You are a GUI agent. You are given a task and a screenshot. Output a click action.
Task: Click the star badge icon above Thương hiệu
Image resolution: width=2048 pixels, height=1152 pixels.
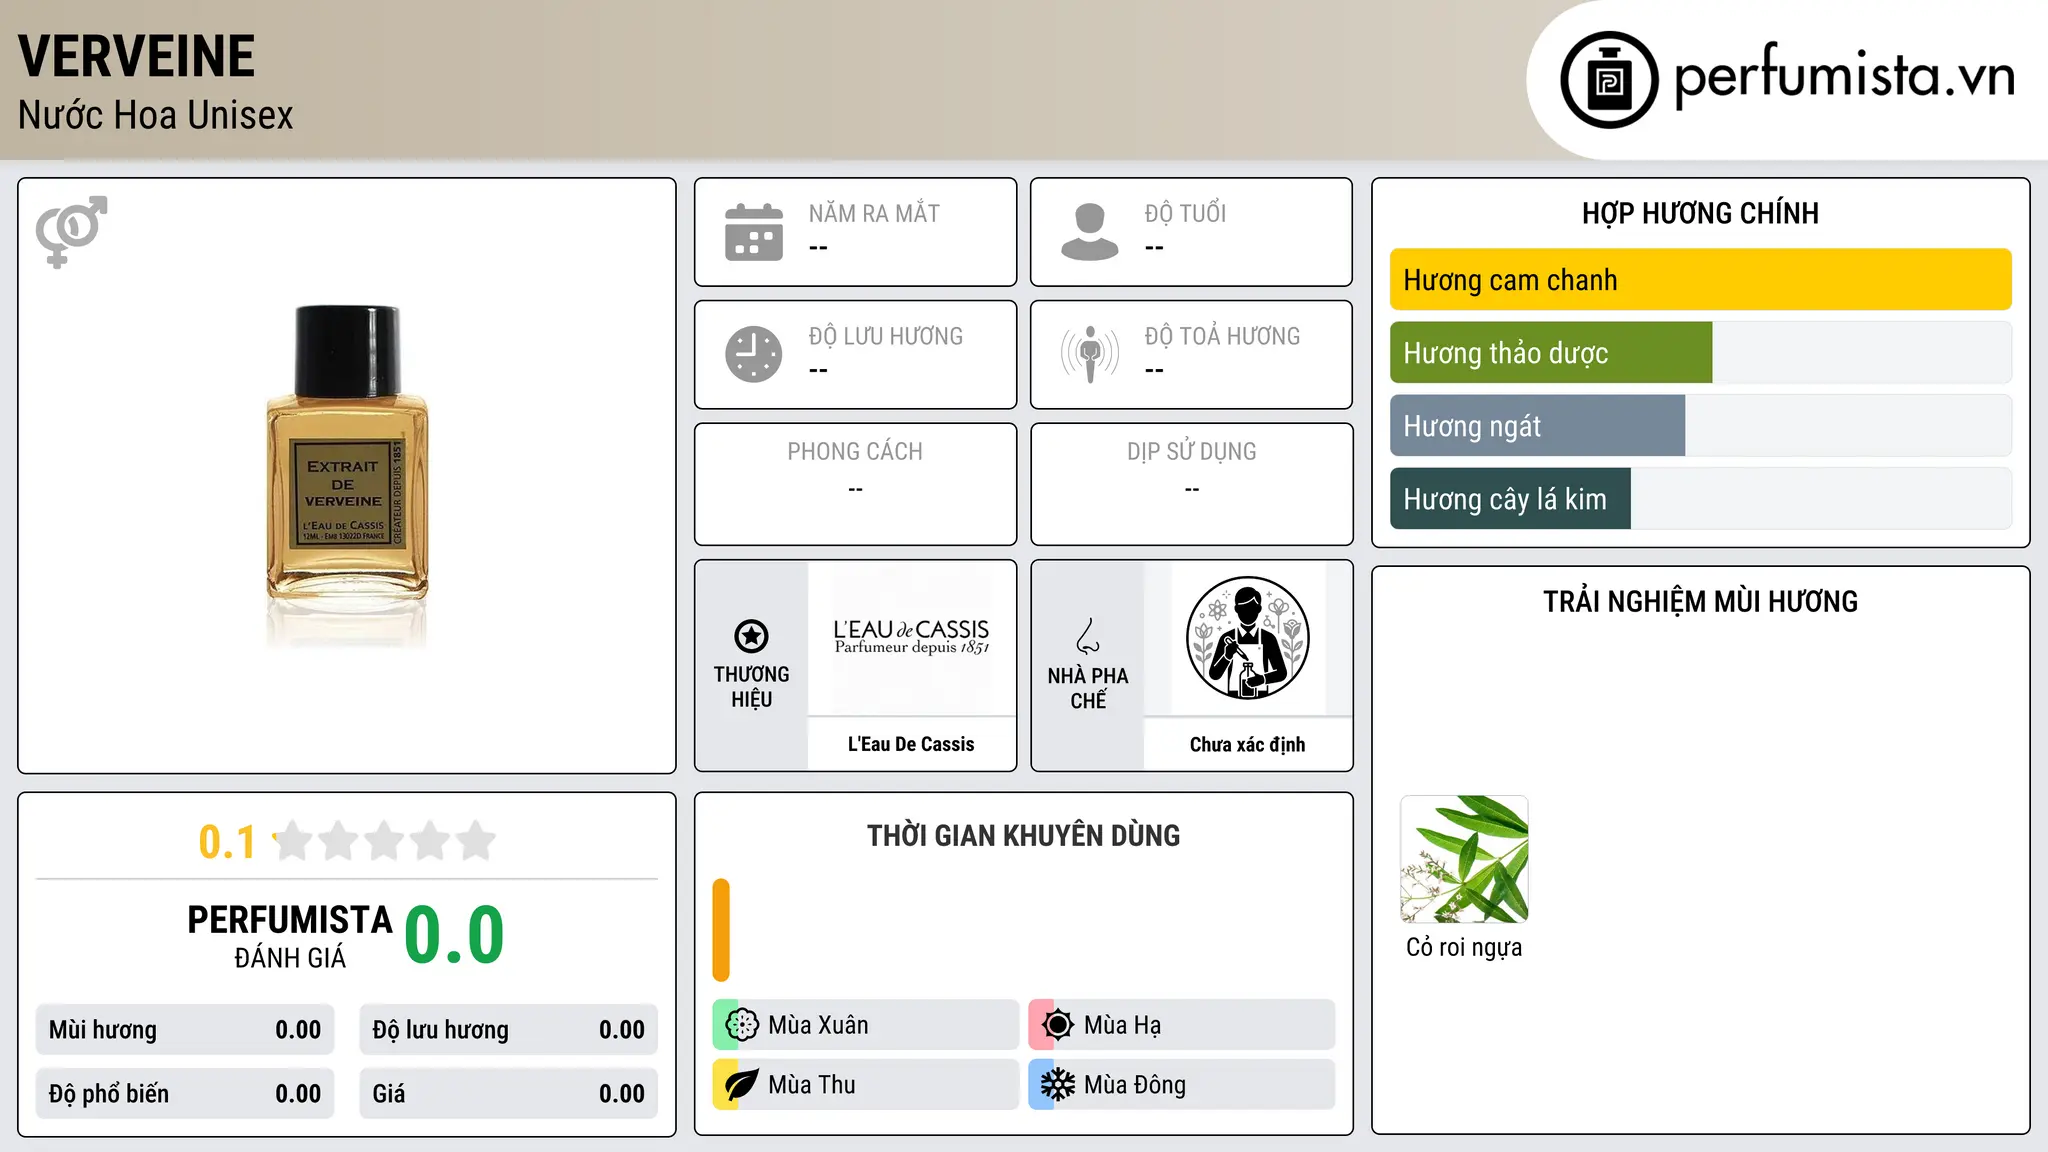tap(751, 636)
